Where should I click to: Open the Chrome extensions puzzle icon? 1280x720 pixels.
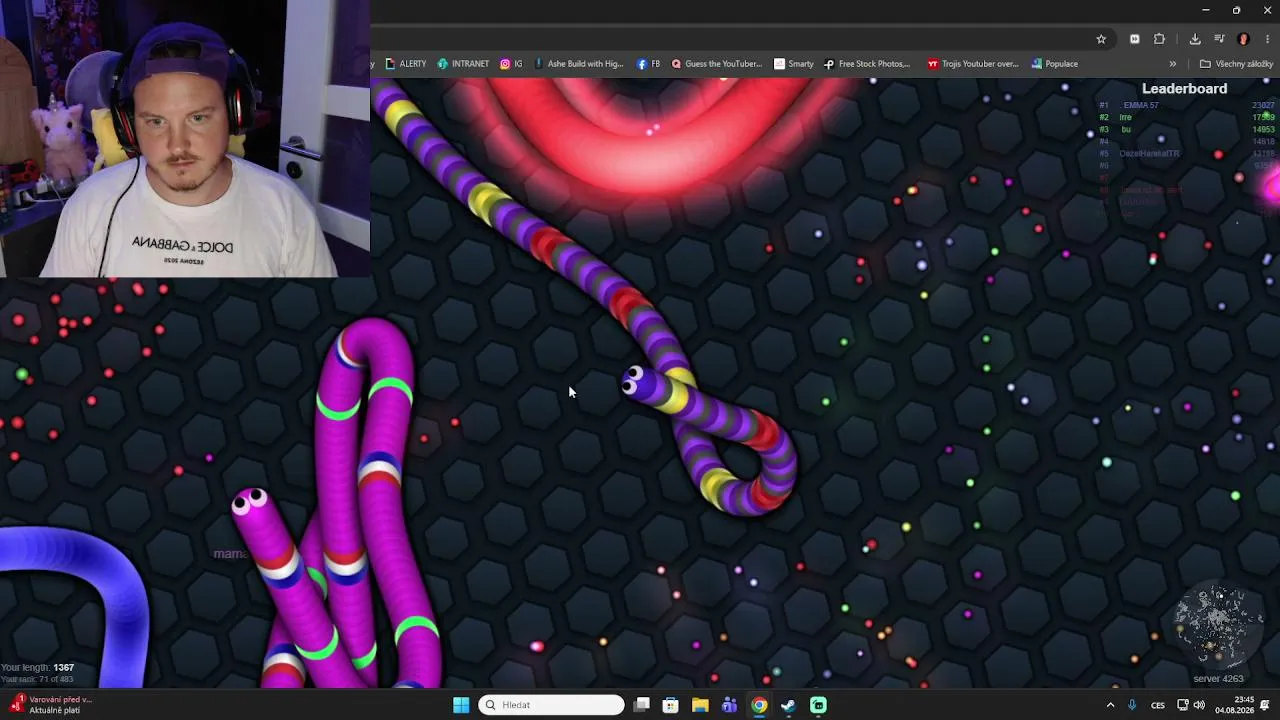pyautogui.click(x=1159, y=39)
